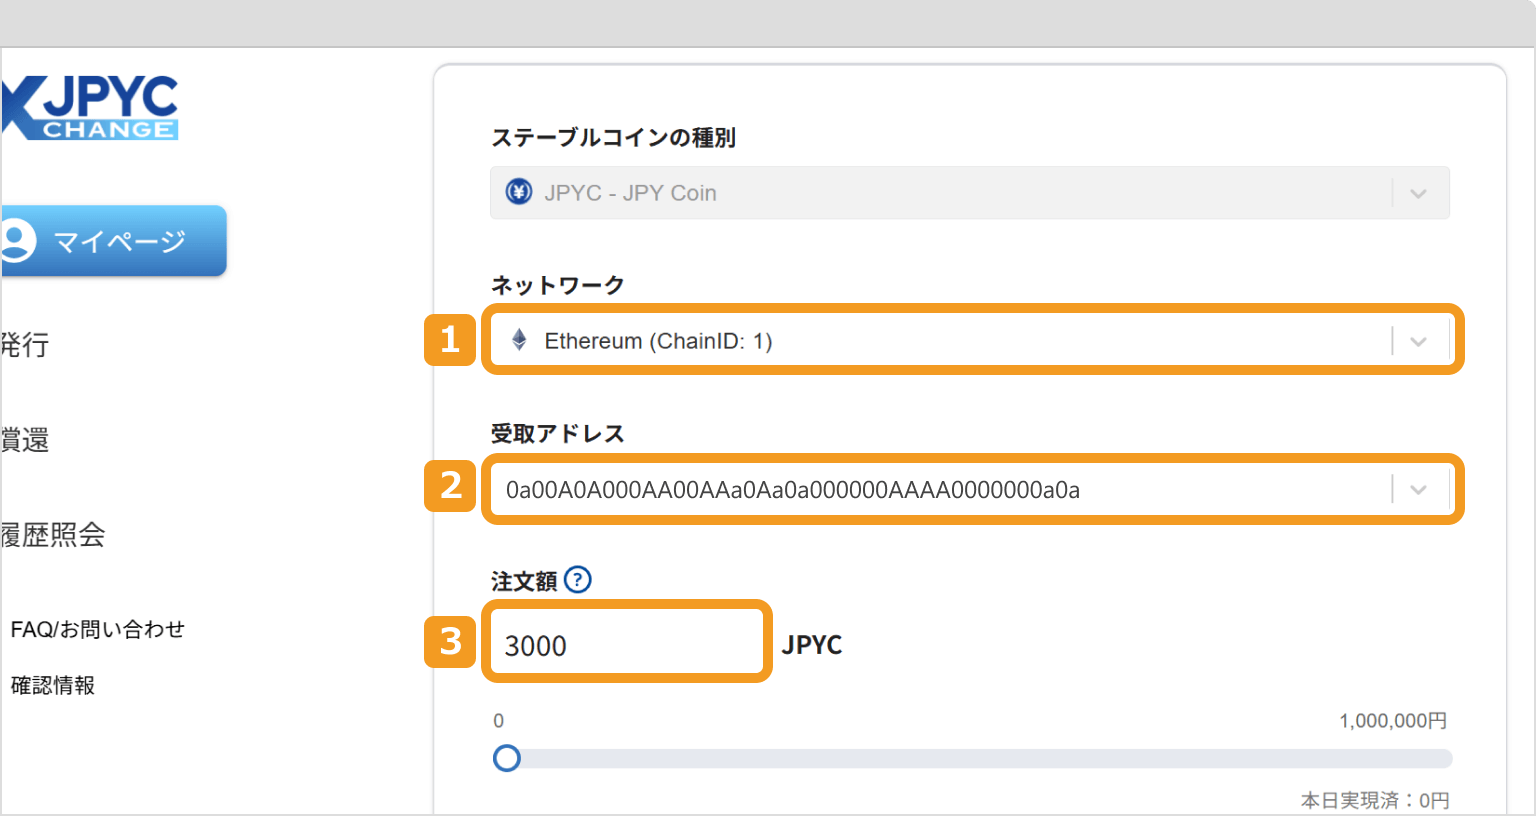Screen dimensions: 1536x816
Task: Click the order amount slider handle
Action: pyautogui.click(x=507, y=759)
